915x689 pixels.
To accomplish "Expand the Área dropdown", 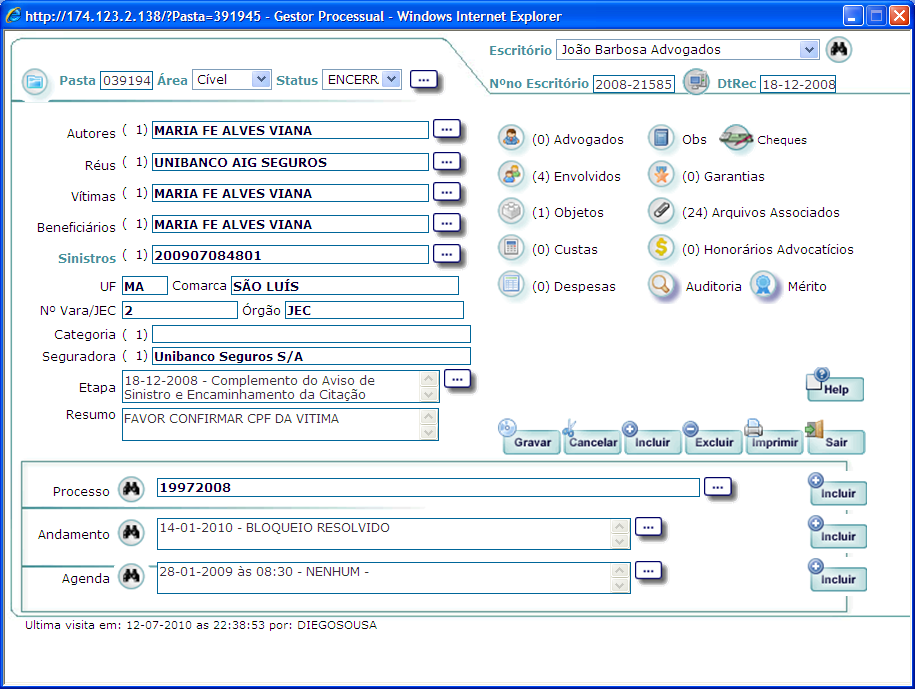I will point(261,79).
